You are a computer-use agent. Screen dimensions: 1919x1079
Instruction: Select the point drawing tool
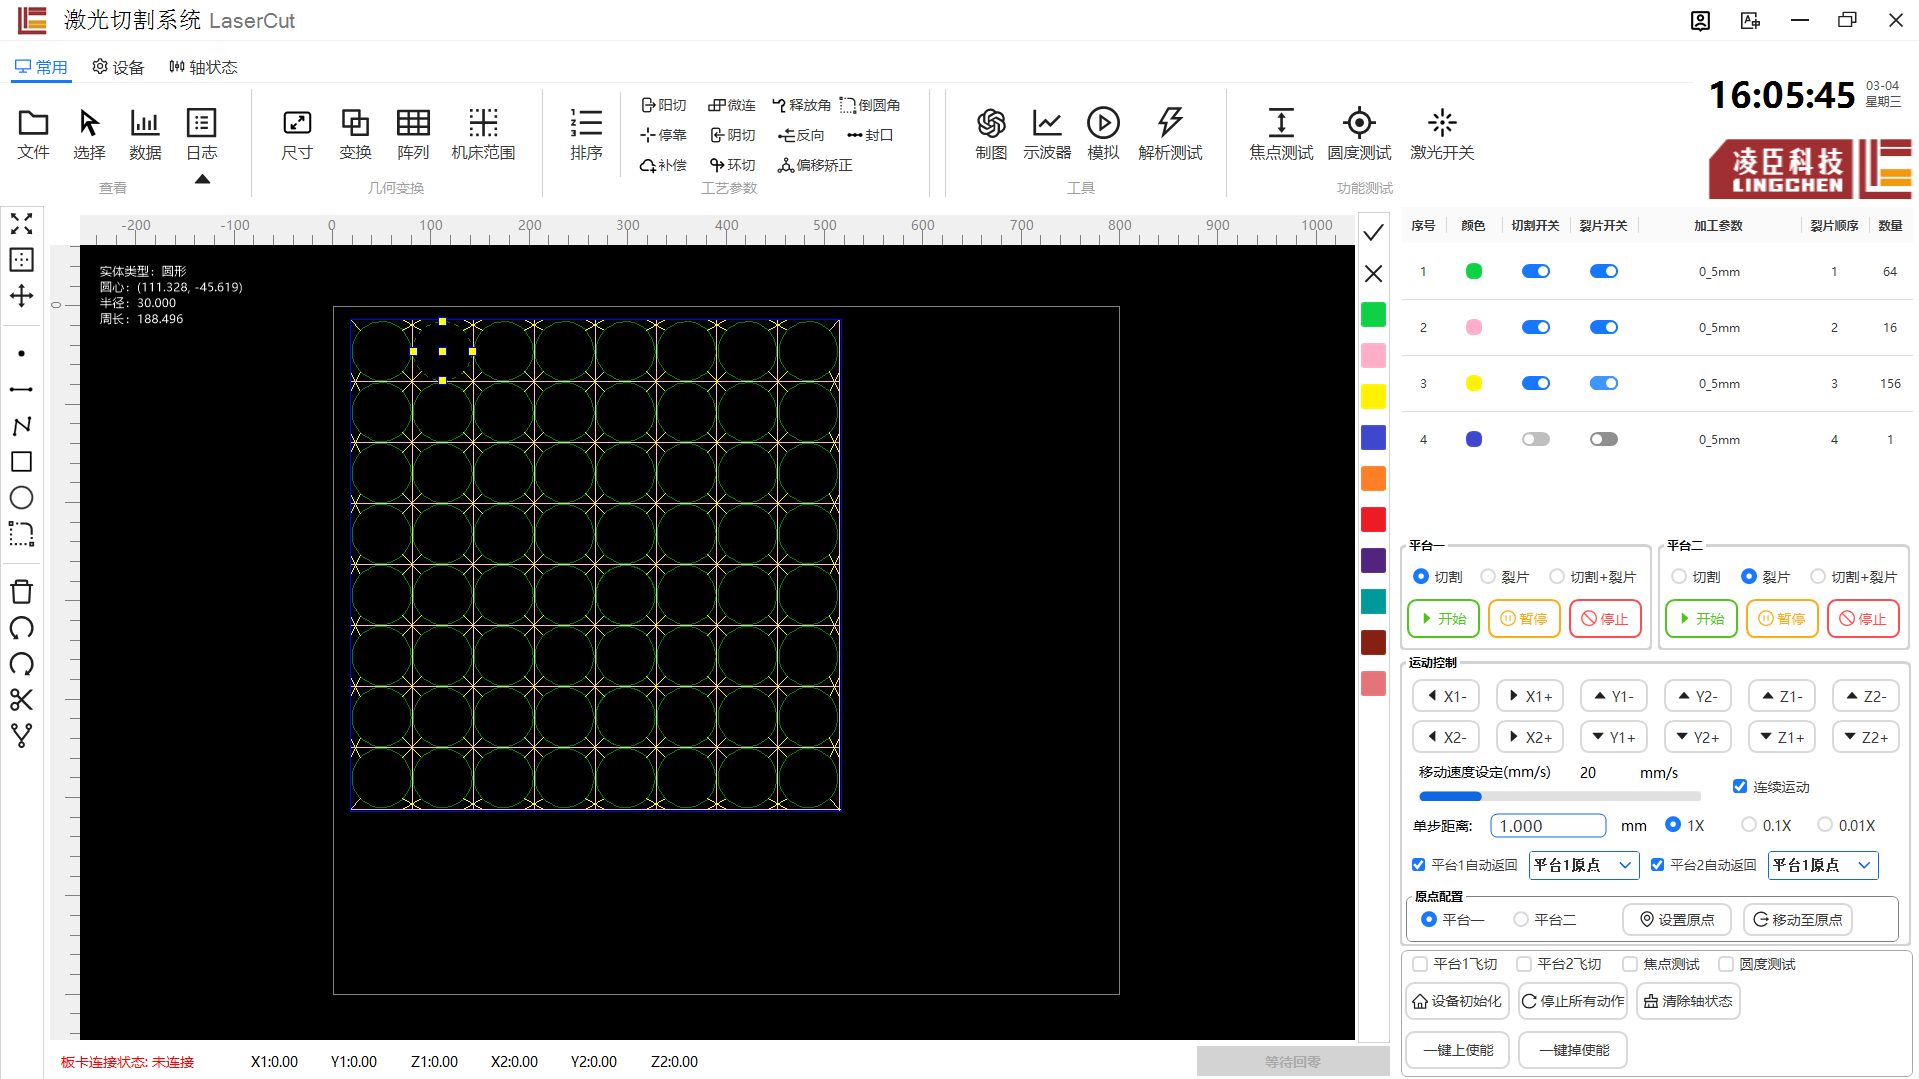coord(21,354)
